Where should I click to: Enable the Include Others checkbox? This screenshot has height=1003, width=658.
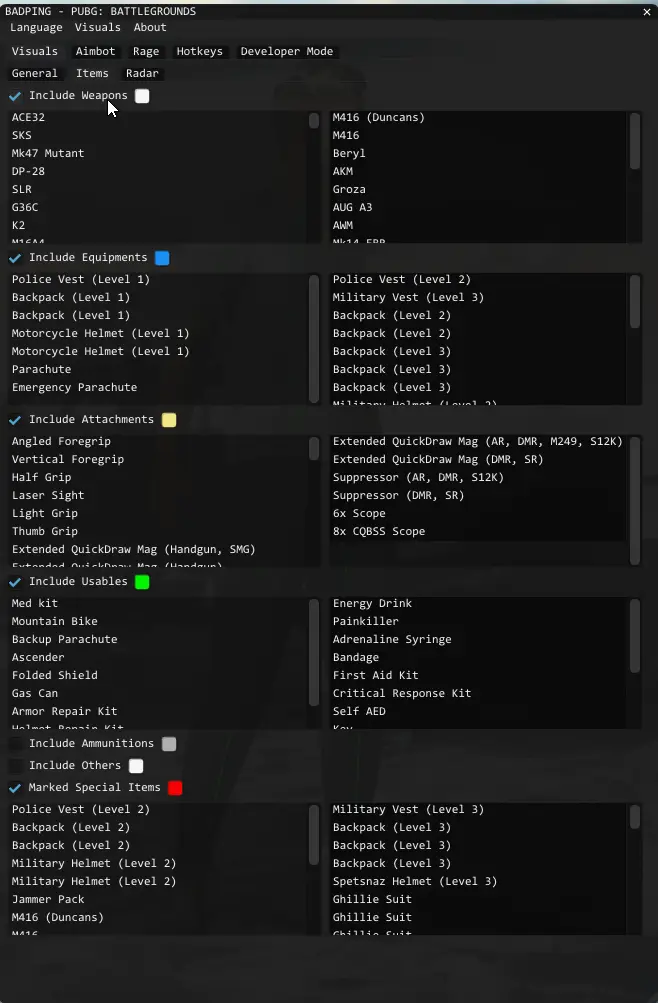coord(15,766)
